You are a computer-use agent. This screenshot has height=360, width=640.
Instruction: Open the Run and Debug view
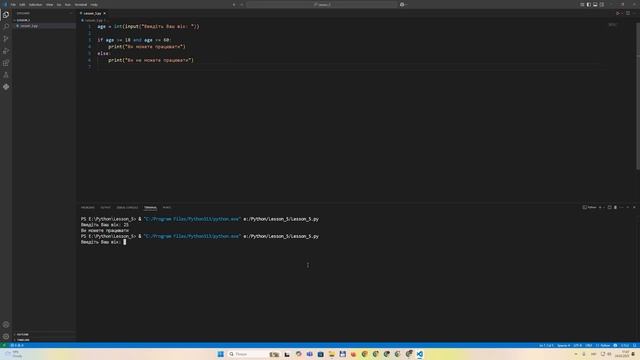point(6,51)
